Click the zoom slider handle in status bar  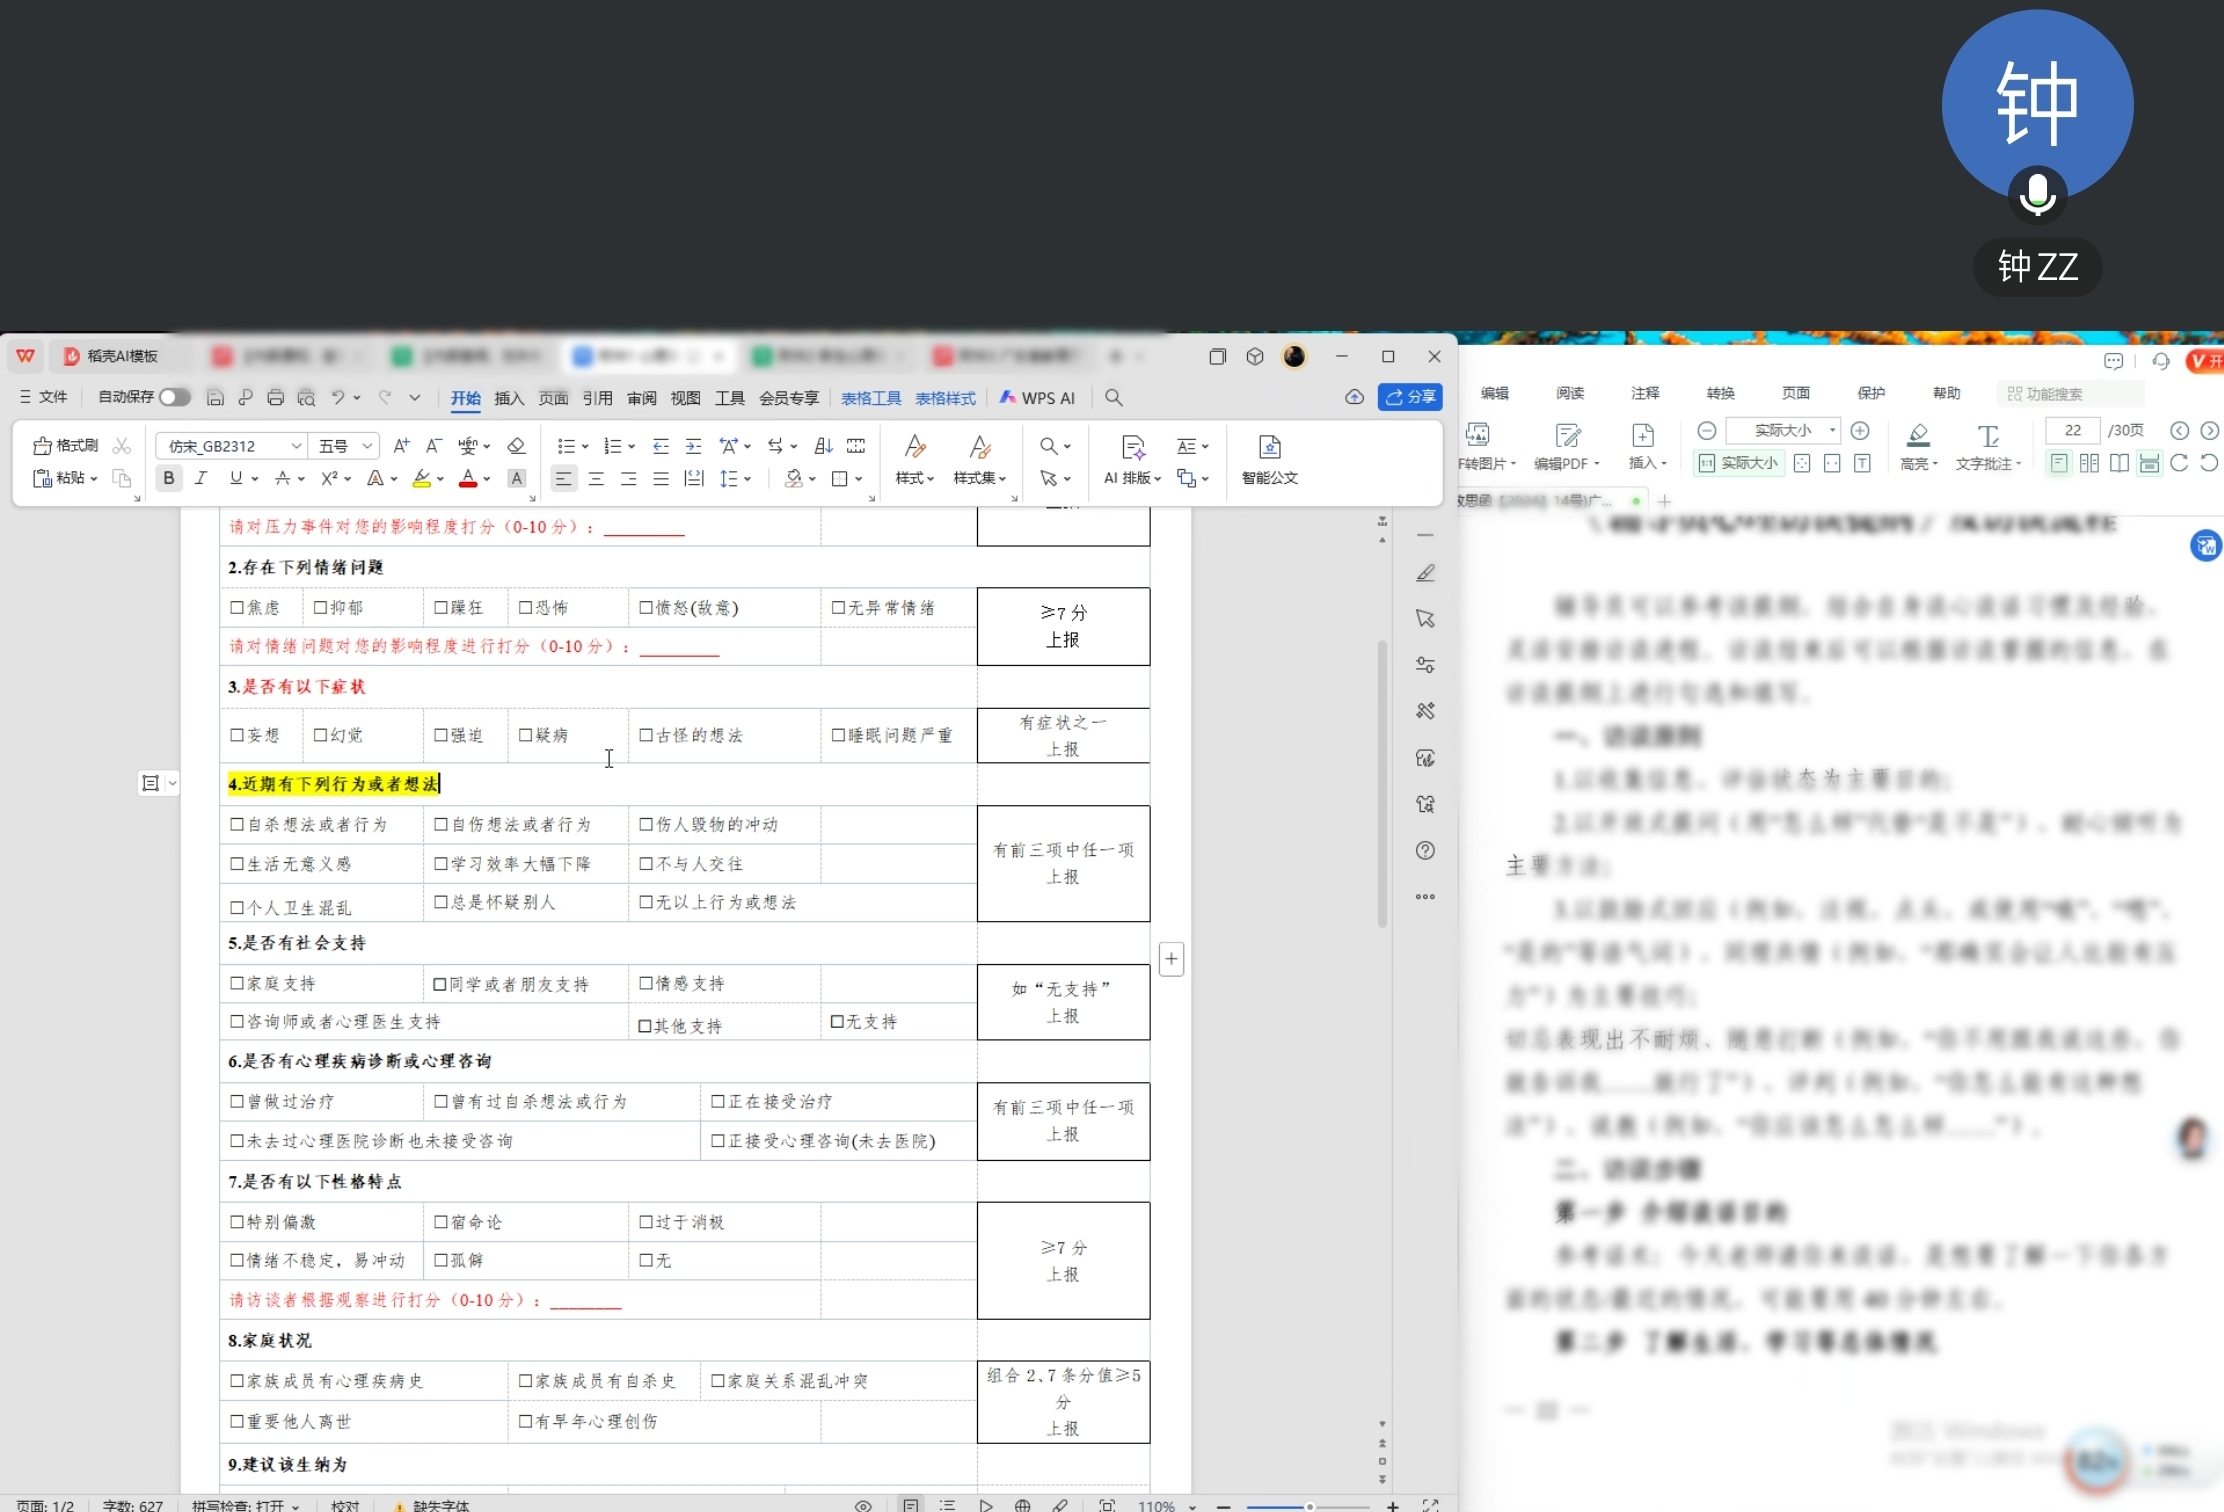1309,1506
